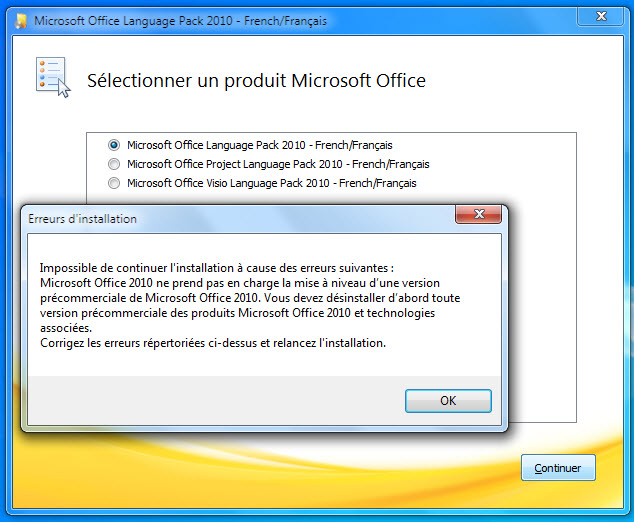
Task: Select the Office Project Language Pack radio button
Action: 114,164
